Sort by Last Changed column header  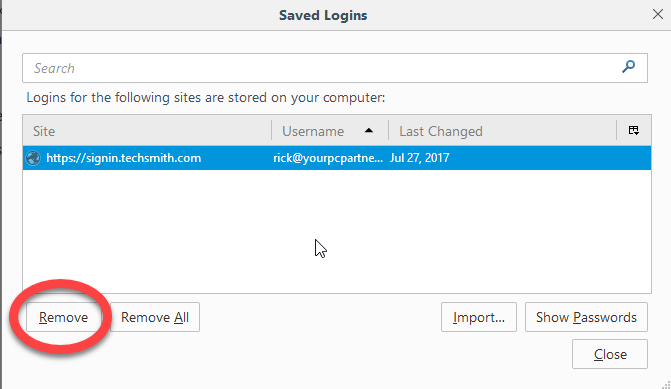502,131
